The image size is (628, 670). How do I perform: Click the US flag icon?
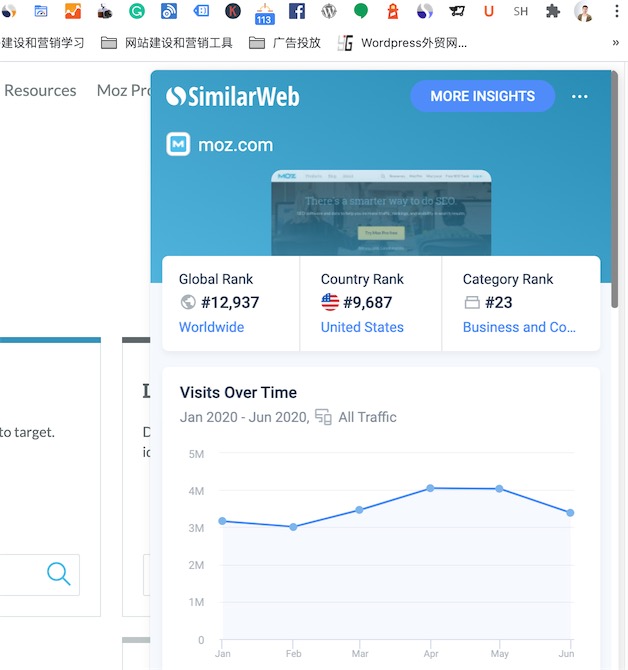(x=330, y=302)
